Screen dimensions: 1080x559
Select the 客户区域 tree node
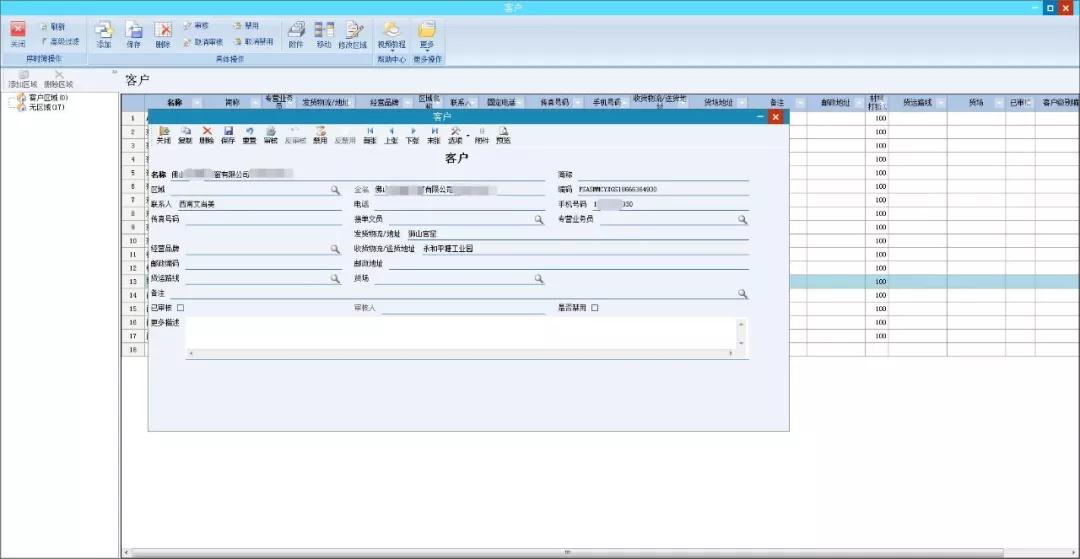pyautogui.click(x=45, y=98)
